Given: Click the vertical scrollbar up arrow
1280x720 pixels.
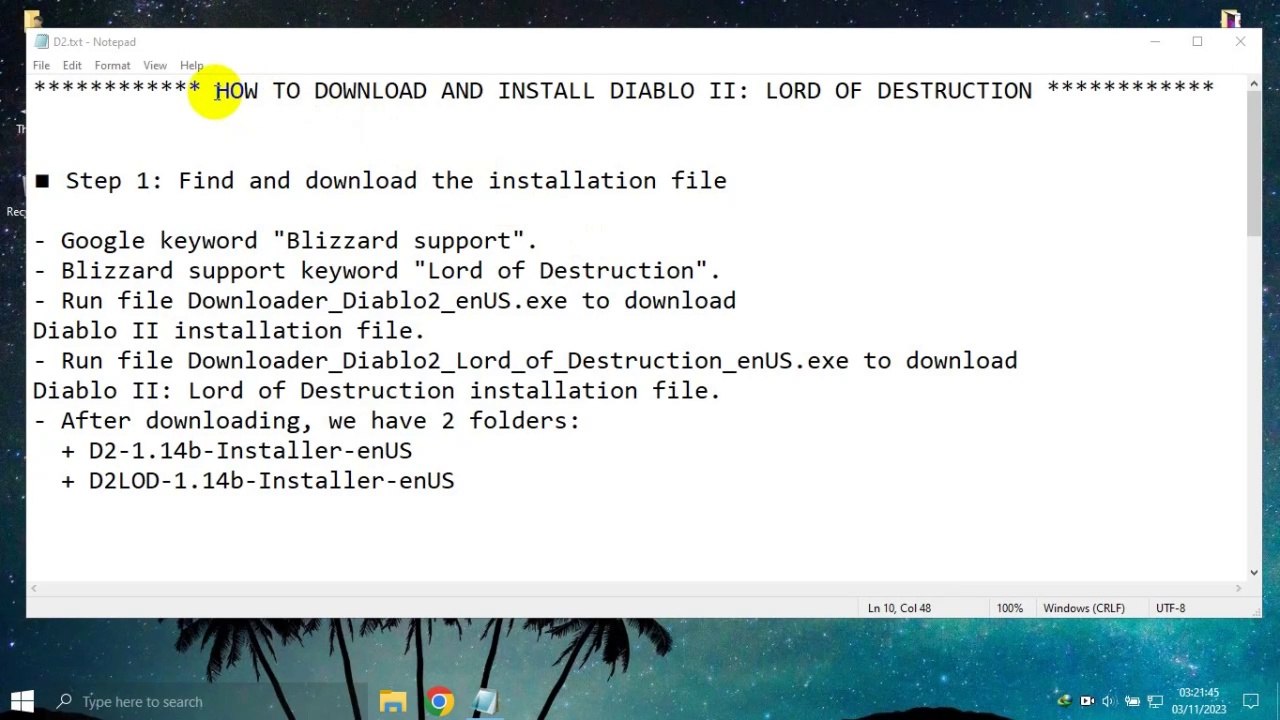Looking at the screenshot, I should (1253, 85).
